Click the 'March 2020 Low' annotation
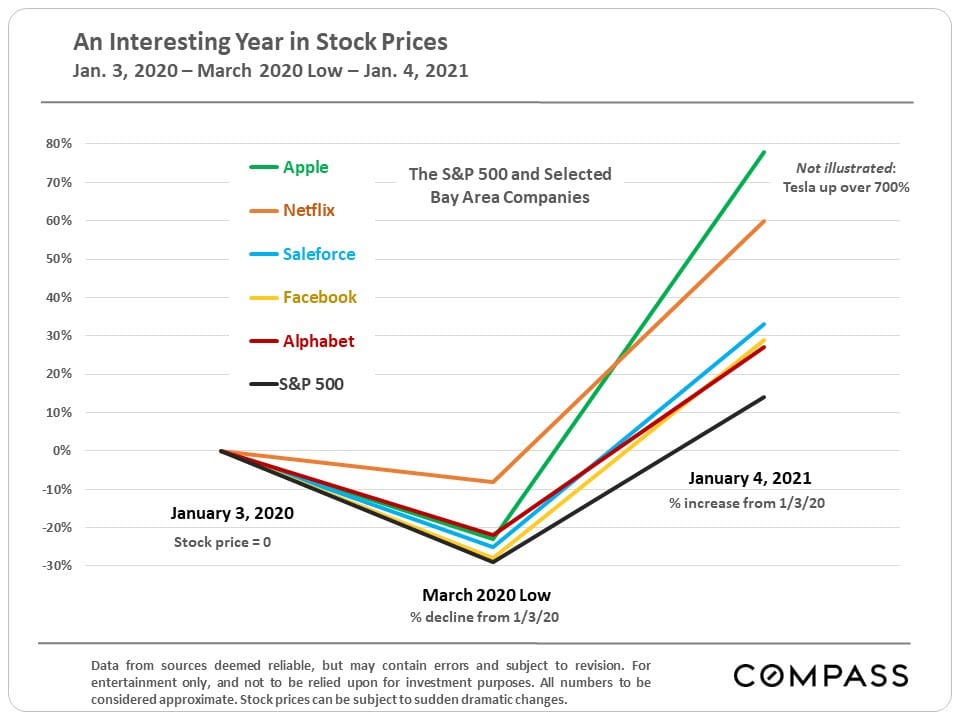The image size is (960, 720). (x=486, y=595)
